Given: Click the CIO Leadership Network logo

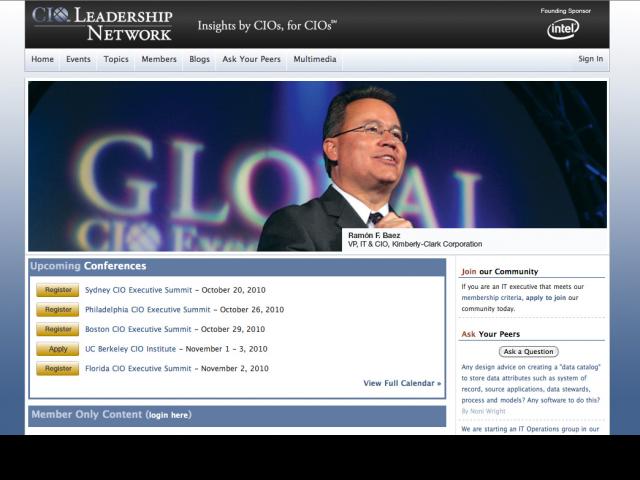Looking at the screenshot, I should click(x=102, y=24).
